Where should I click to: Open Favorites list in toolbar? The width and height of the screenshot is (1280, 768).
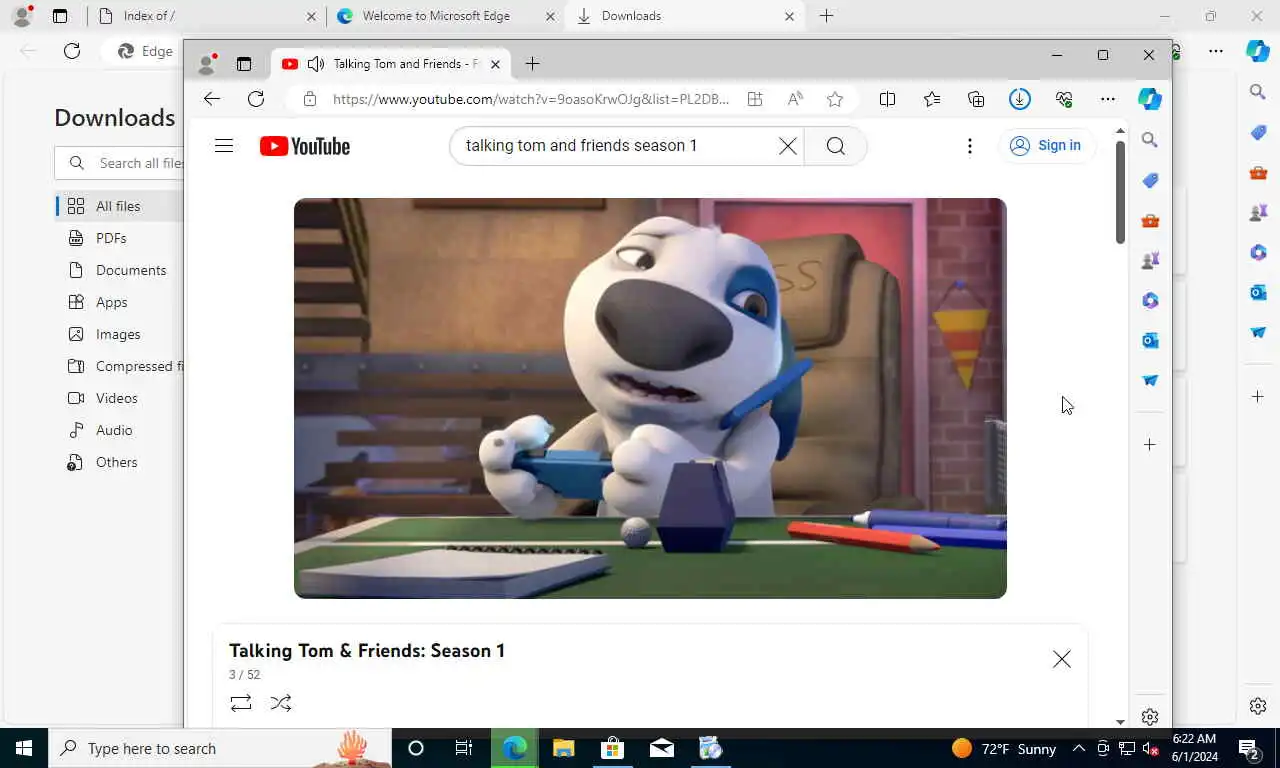coord(932,99)
